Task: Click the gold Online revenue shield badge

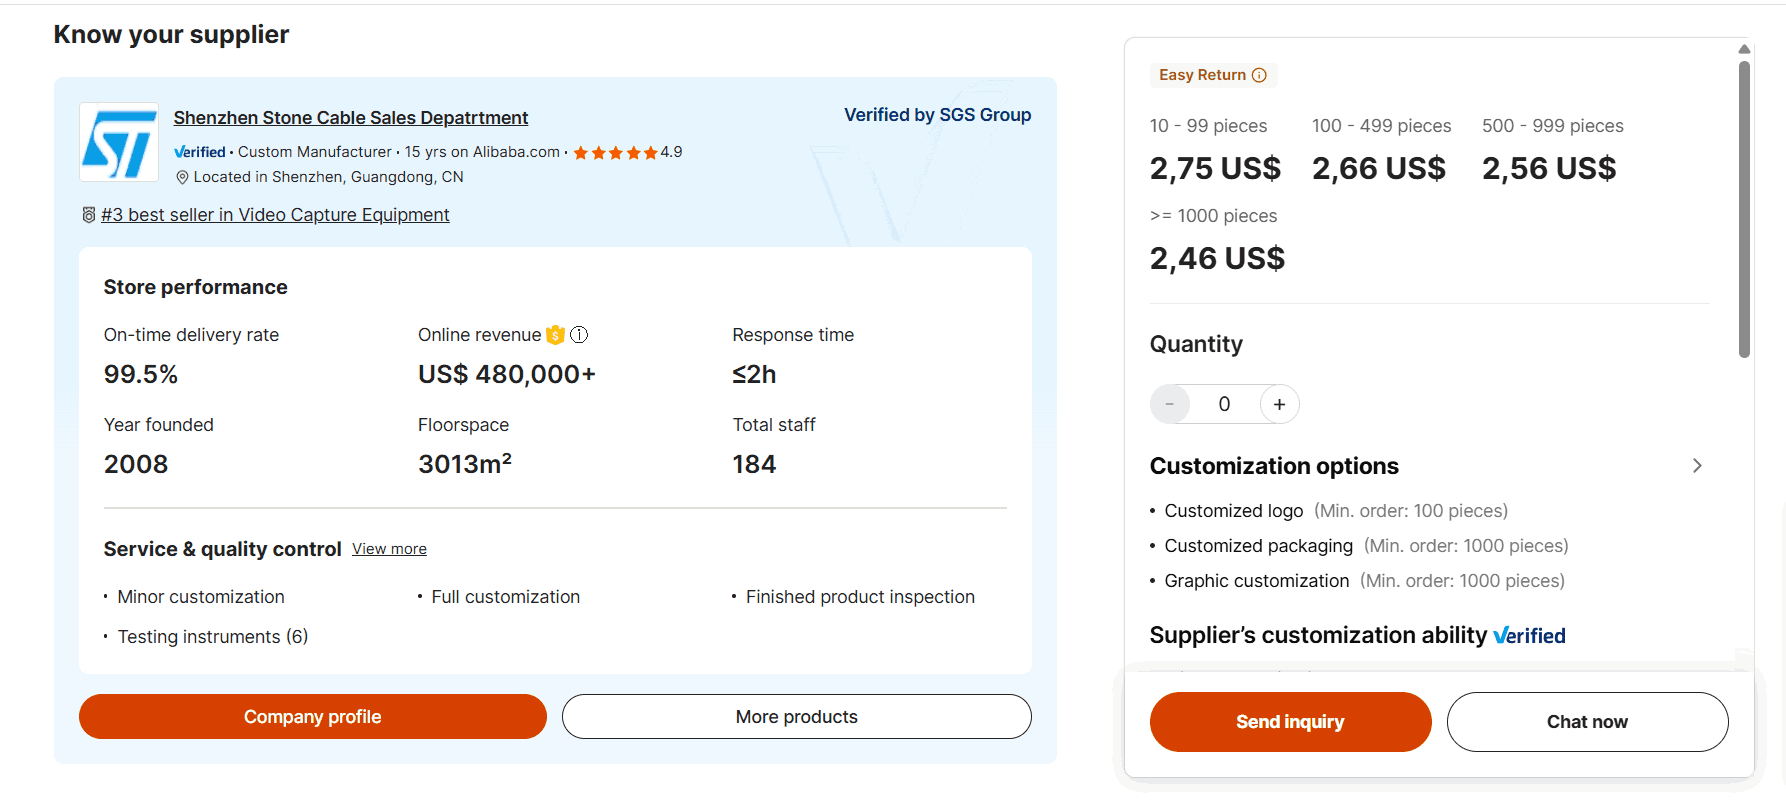Action: (555, 335)
